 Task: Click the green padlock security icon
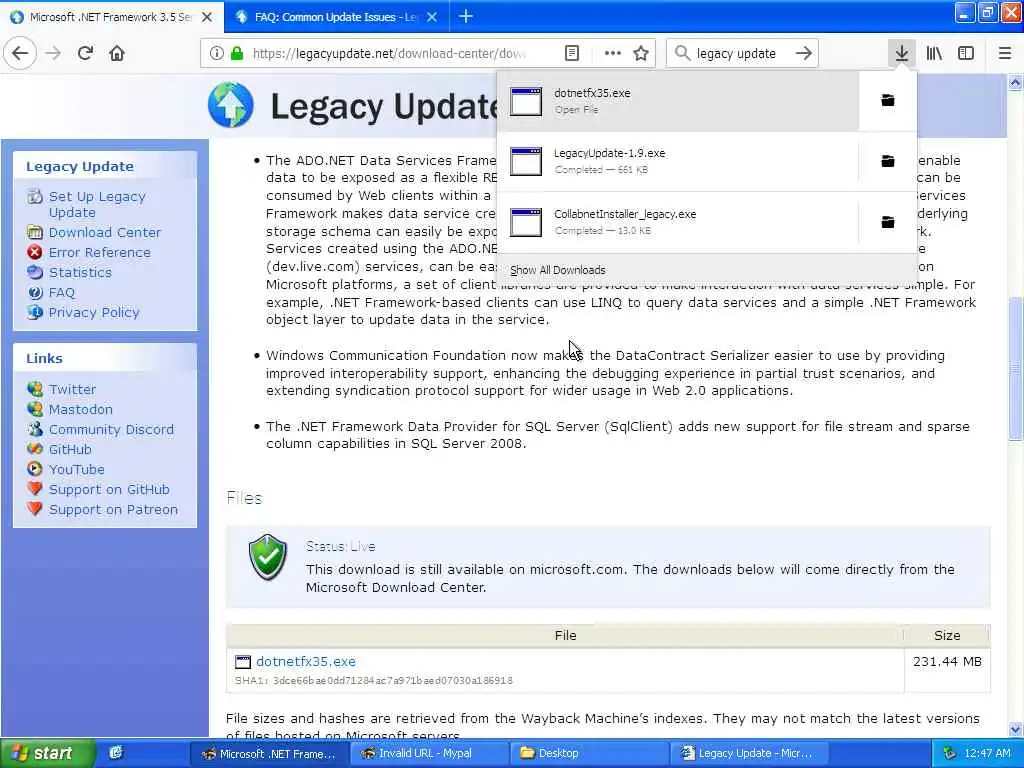237,53
